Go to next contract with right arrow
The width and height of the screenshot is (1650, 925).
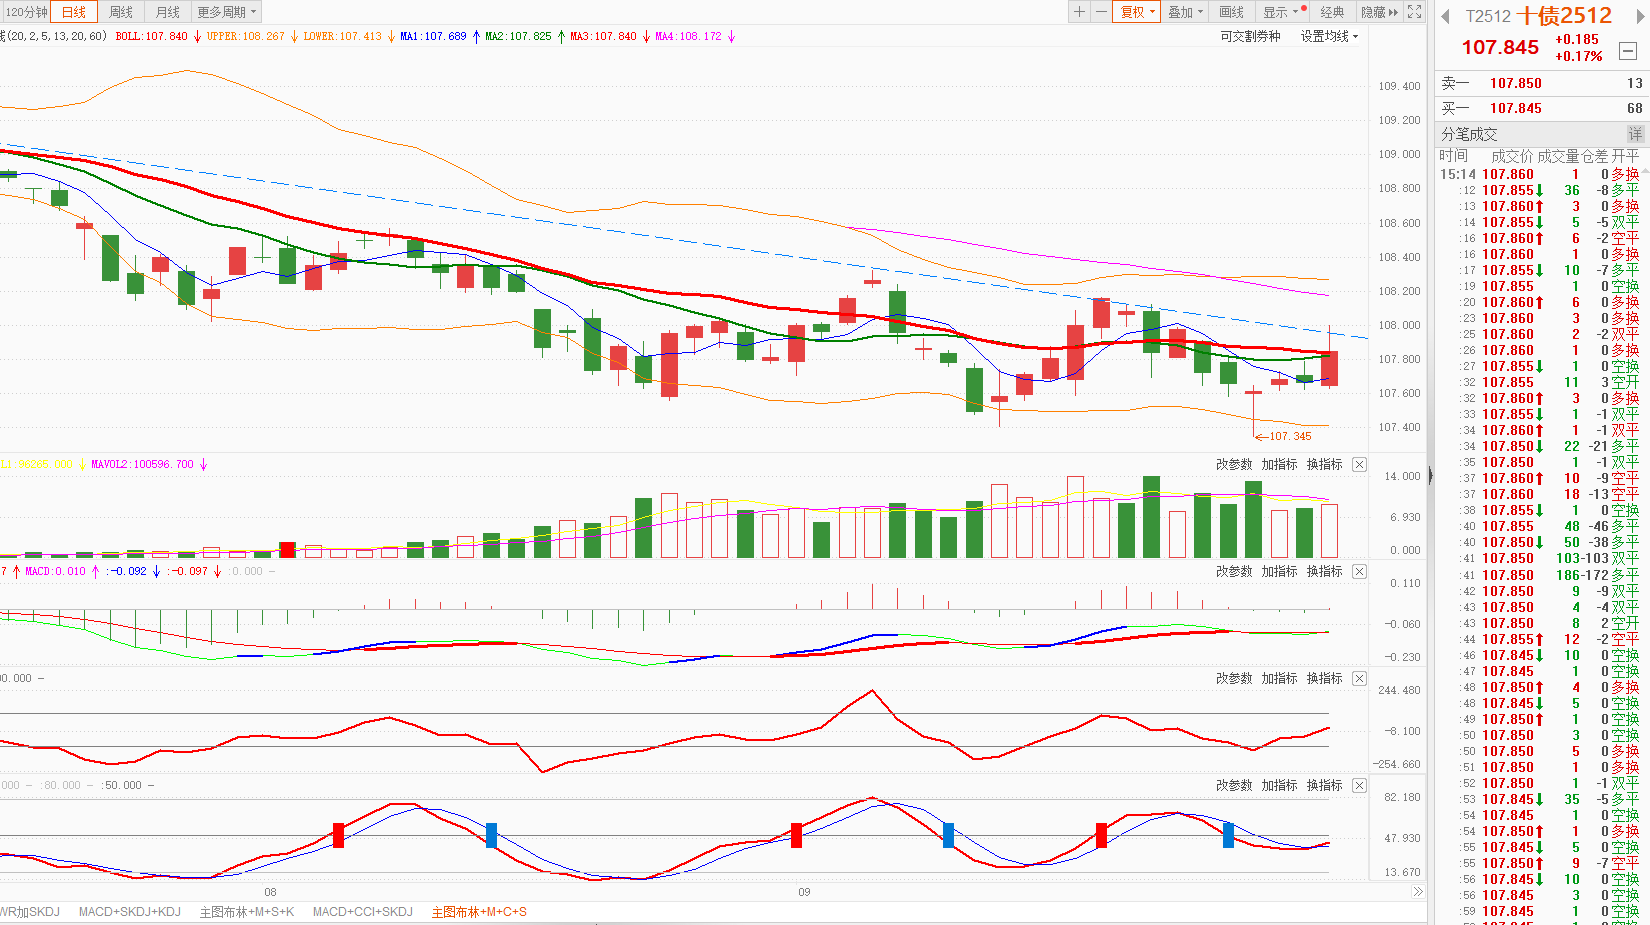click(x=1640, y=16)
